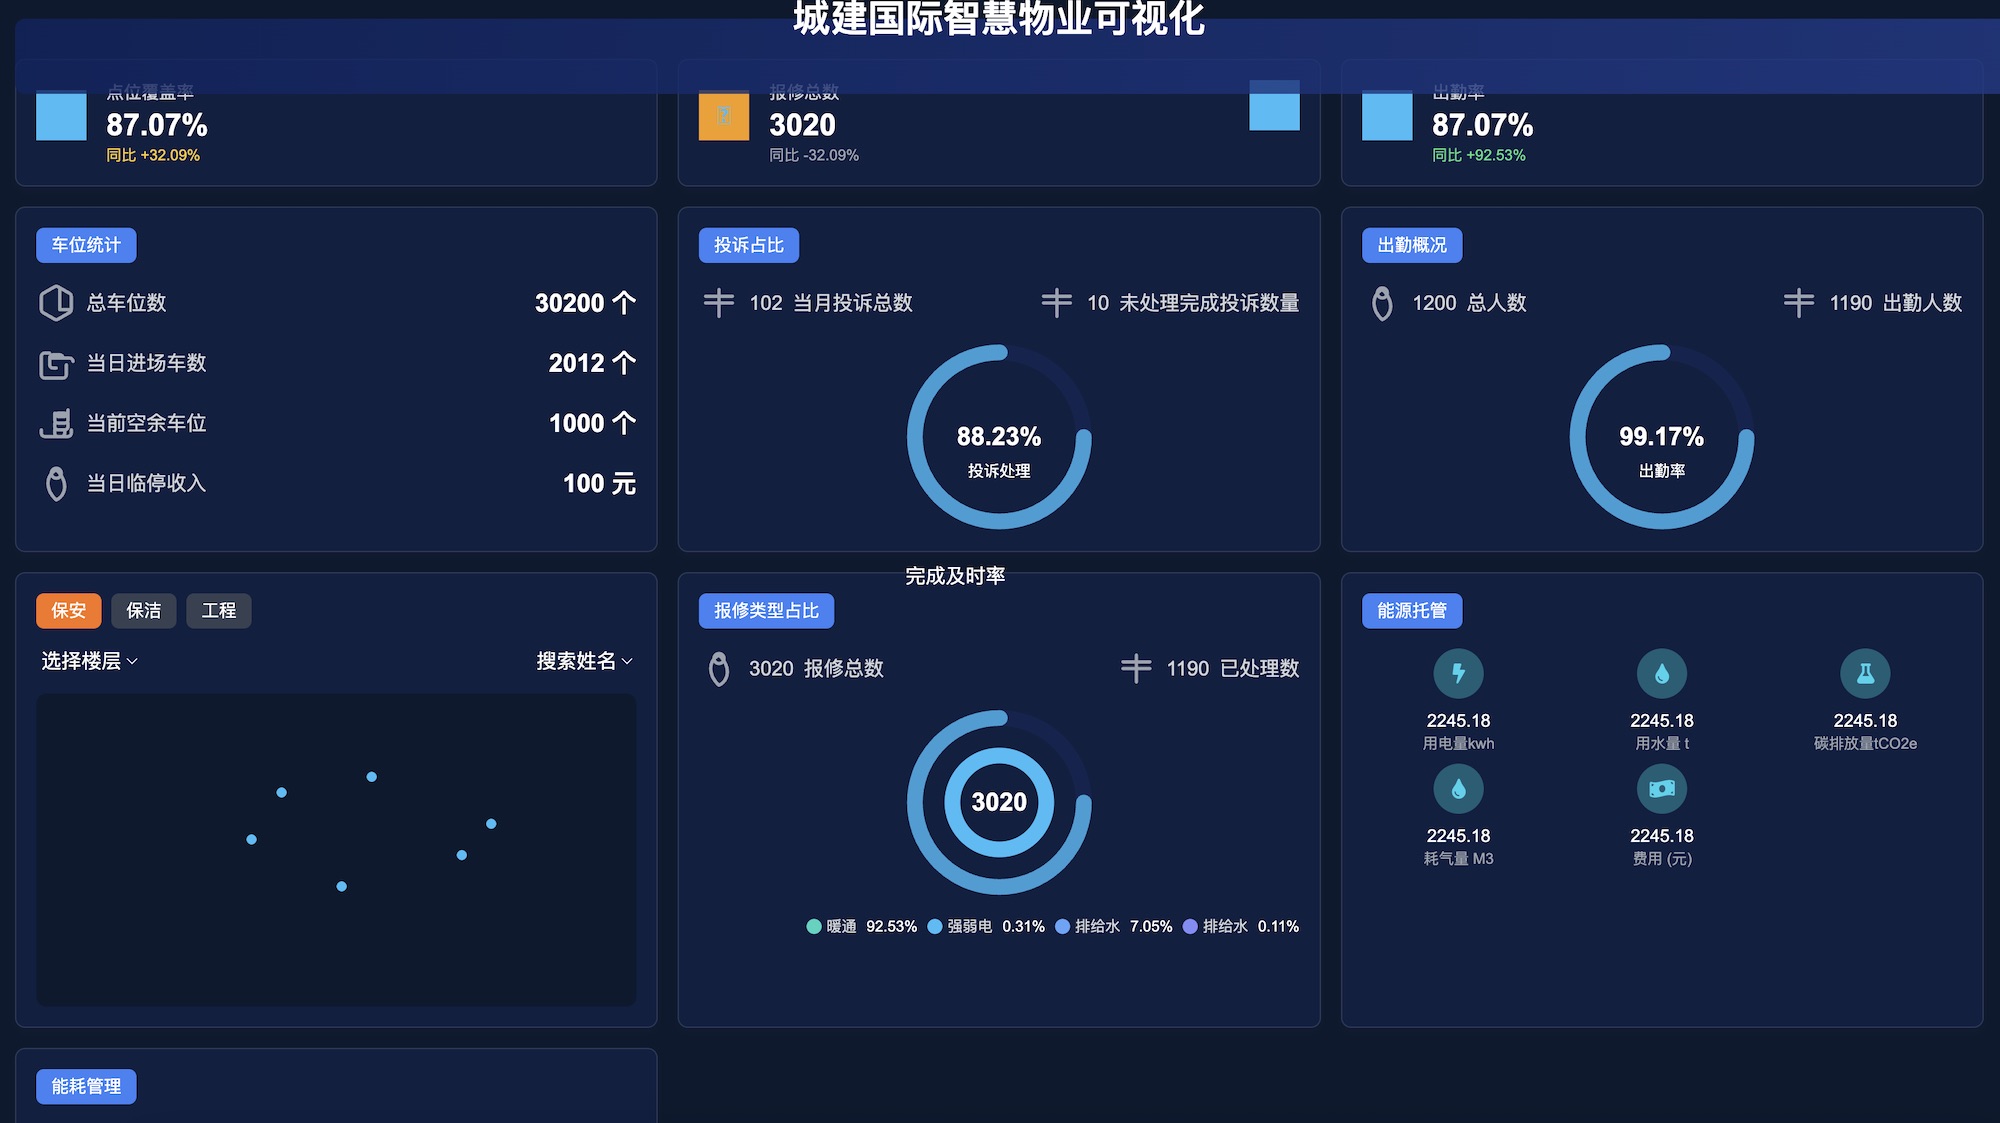Switch to the 工程 engineering tab

tap(218, 611)
